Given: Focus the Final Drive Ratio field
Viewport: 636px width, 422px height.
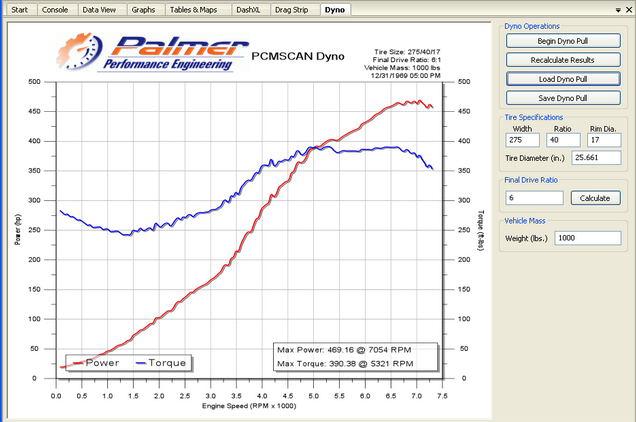Looking at the screenshot, I should point(535,198).
